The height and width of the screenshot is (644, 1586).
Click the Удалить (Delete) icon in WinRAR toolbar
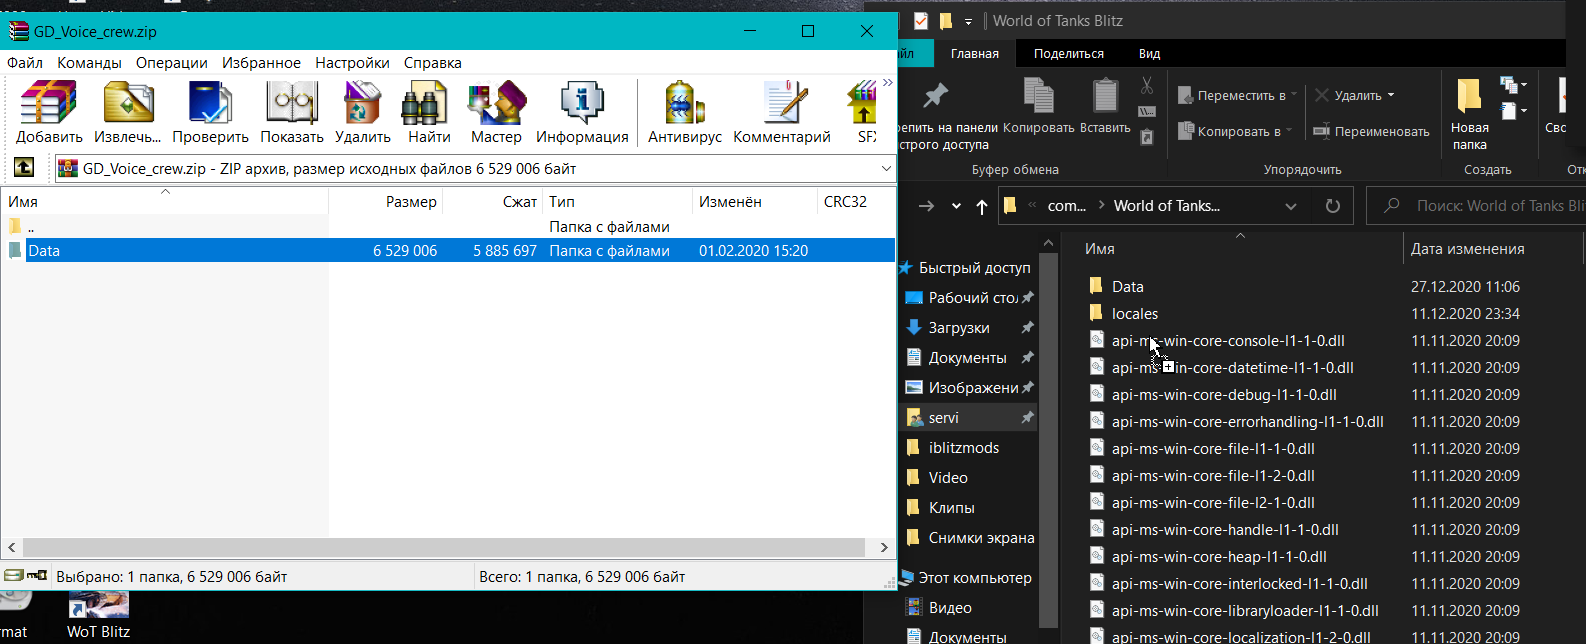[362, 112]
